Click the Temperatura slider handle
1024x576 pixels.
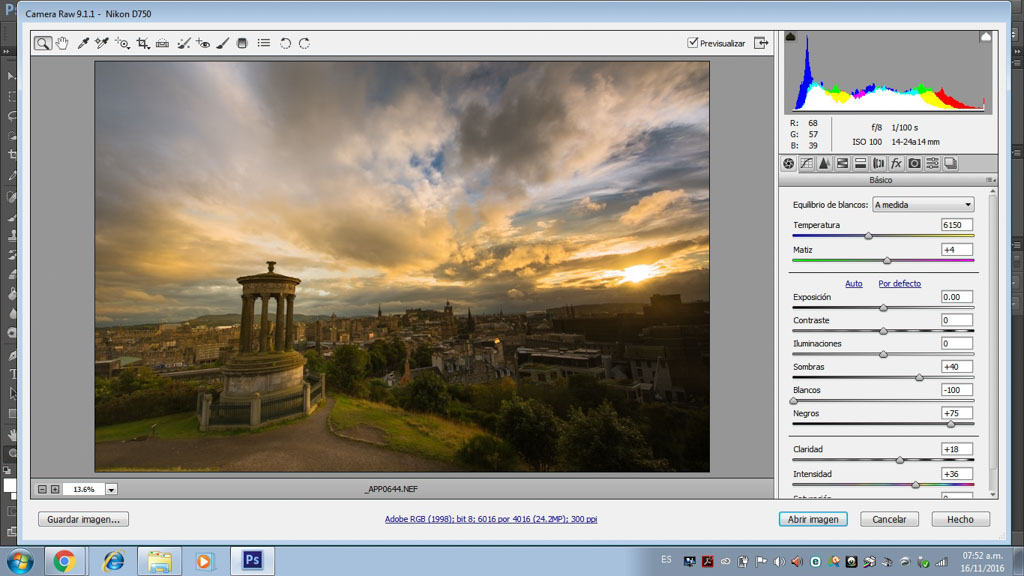(x=868, y=236)
